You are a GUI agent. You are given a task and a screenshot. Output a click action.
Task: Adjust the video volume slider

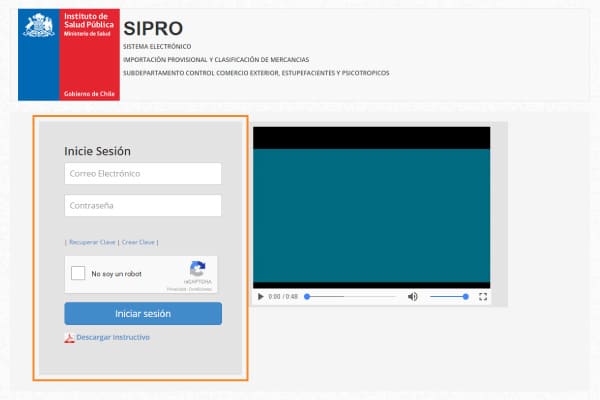448,297
